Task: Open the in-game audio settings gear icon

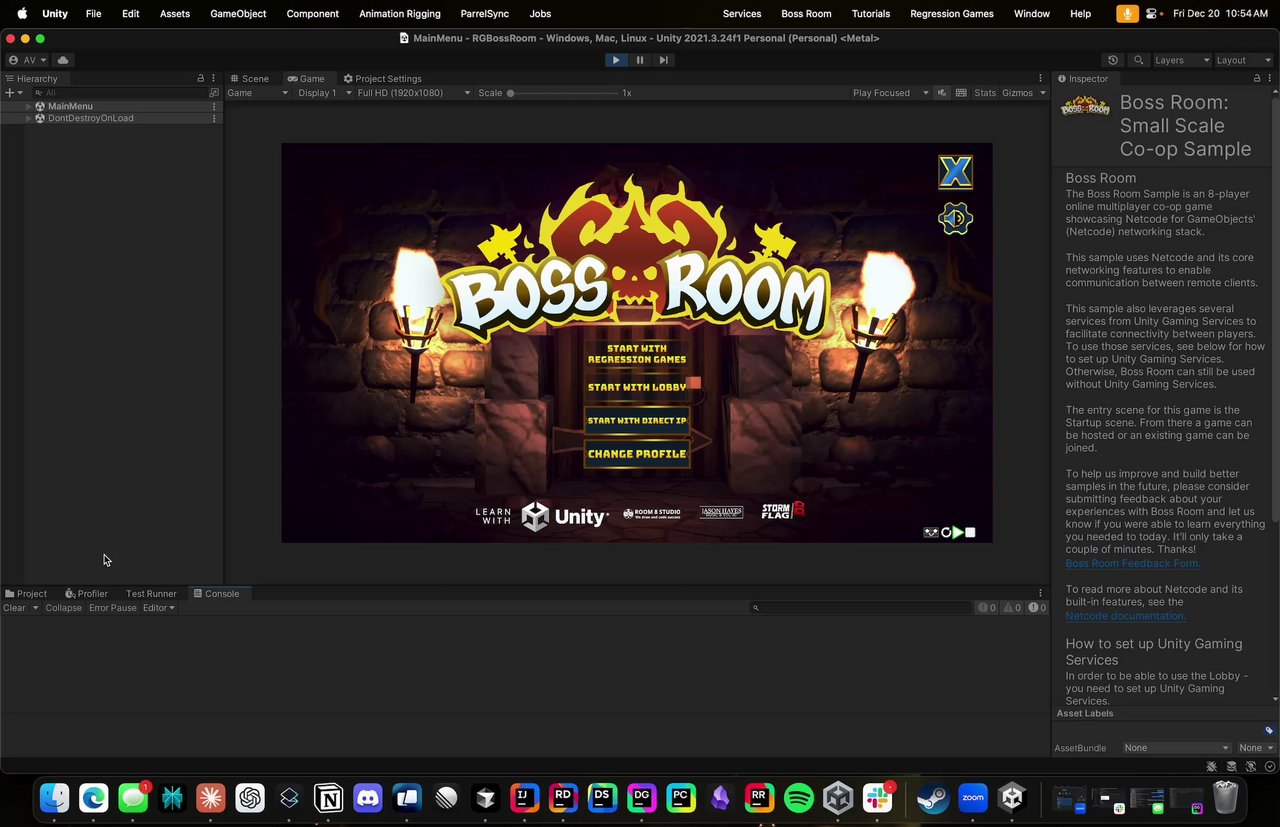Action: pos(955,219)
